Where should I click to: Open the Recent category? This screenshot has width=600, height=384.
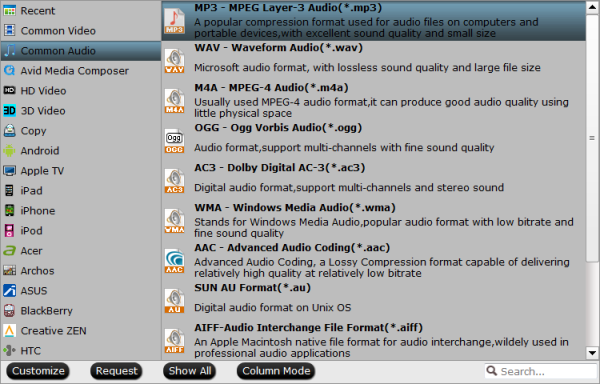[81, 11]
